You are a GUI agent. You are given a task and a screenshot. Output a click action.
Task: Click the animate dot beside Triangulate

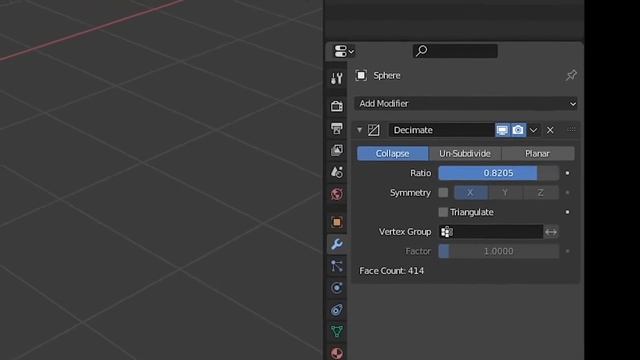(567, 212)
